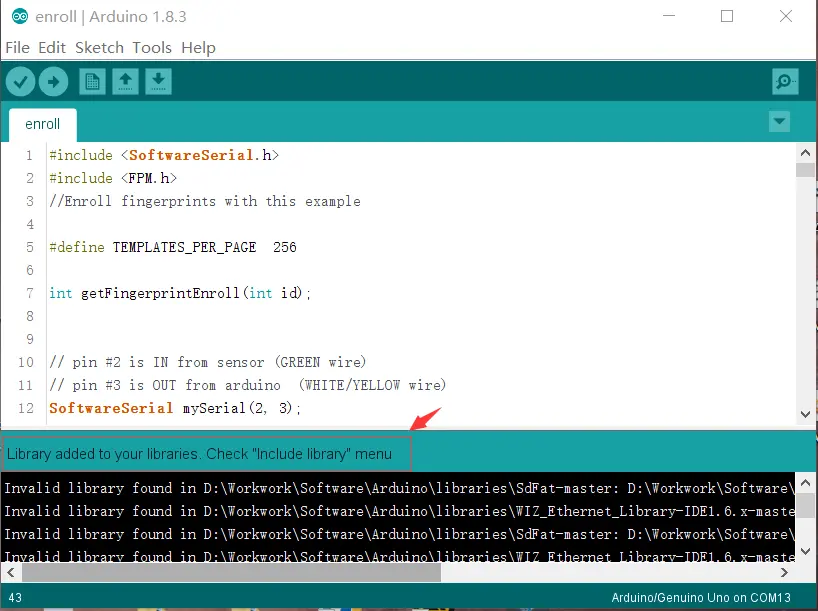Click the Verify checkmark button
Image resolution: width=818 pixels, height=611 pixels.
(x=20, y=81)
